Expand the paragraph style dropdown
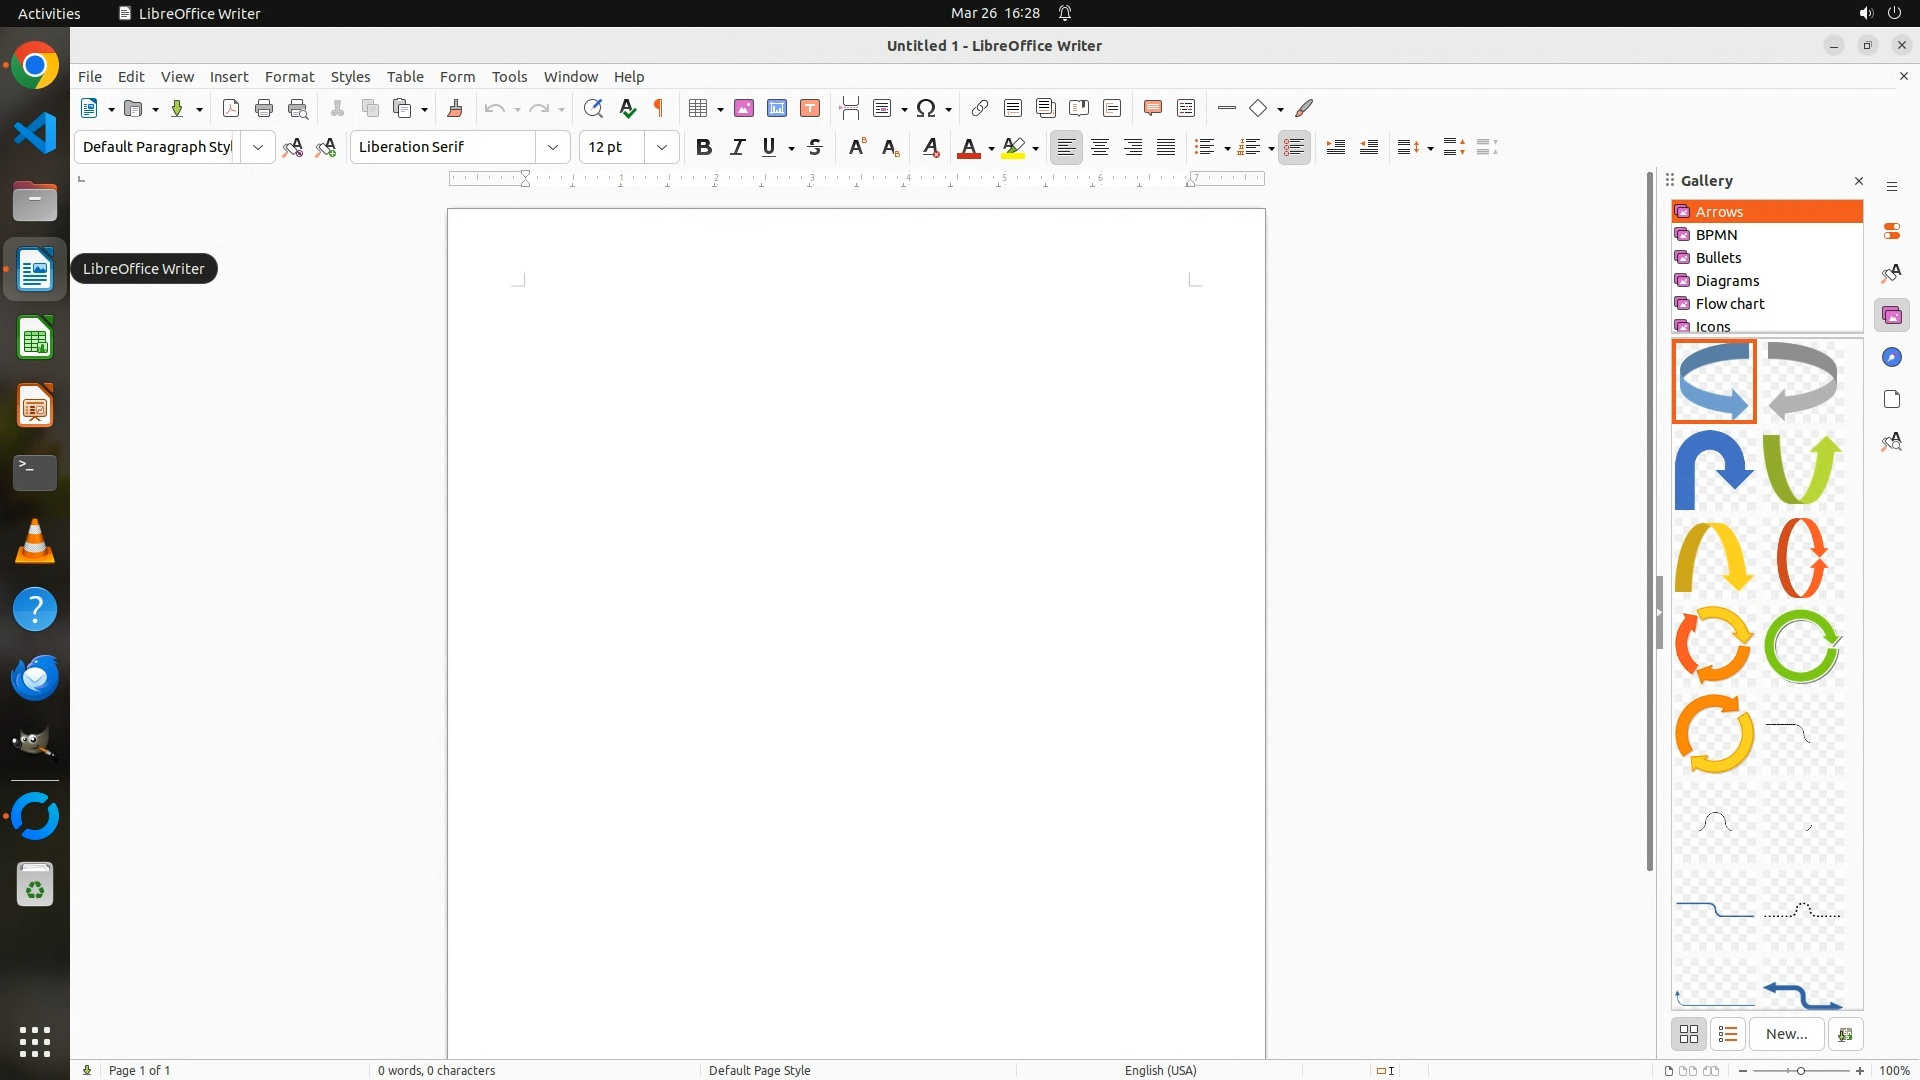The width and height of the screenshot is (1920, 1080). [258, 147]
